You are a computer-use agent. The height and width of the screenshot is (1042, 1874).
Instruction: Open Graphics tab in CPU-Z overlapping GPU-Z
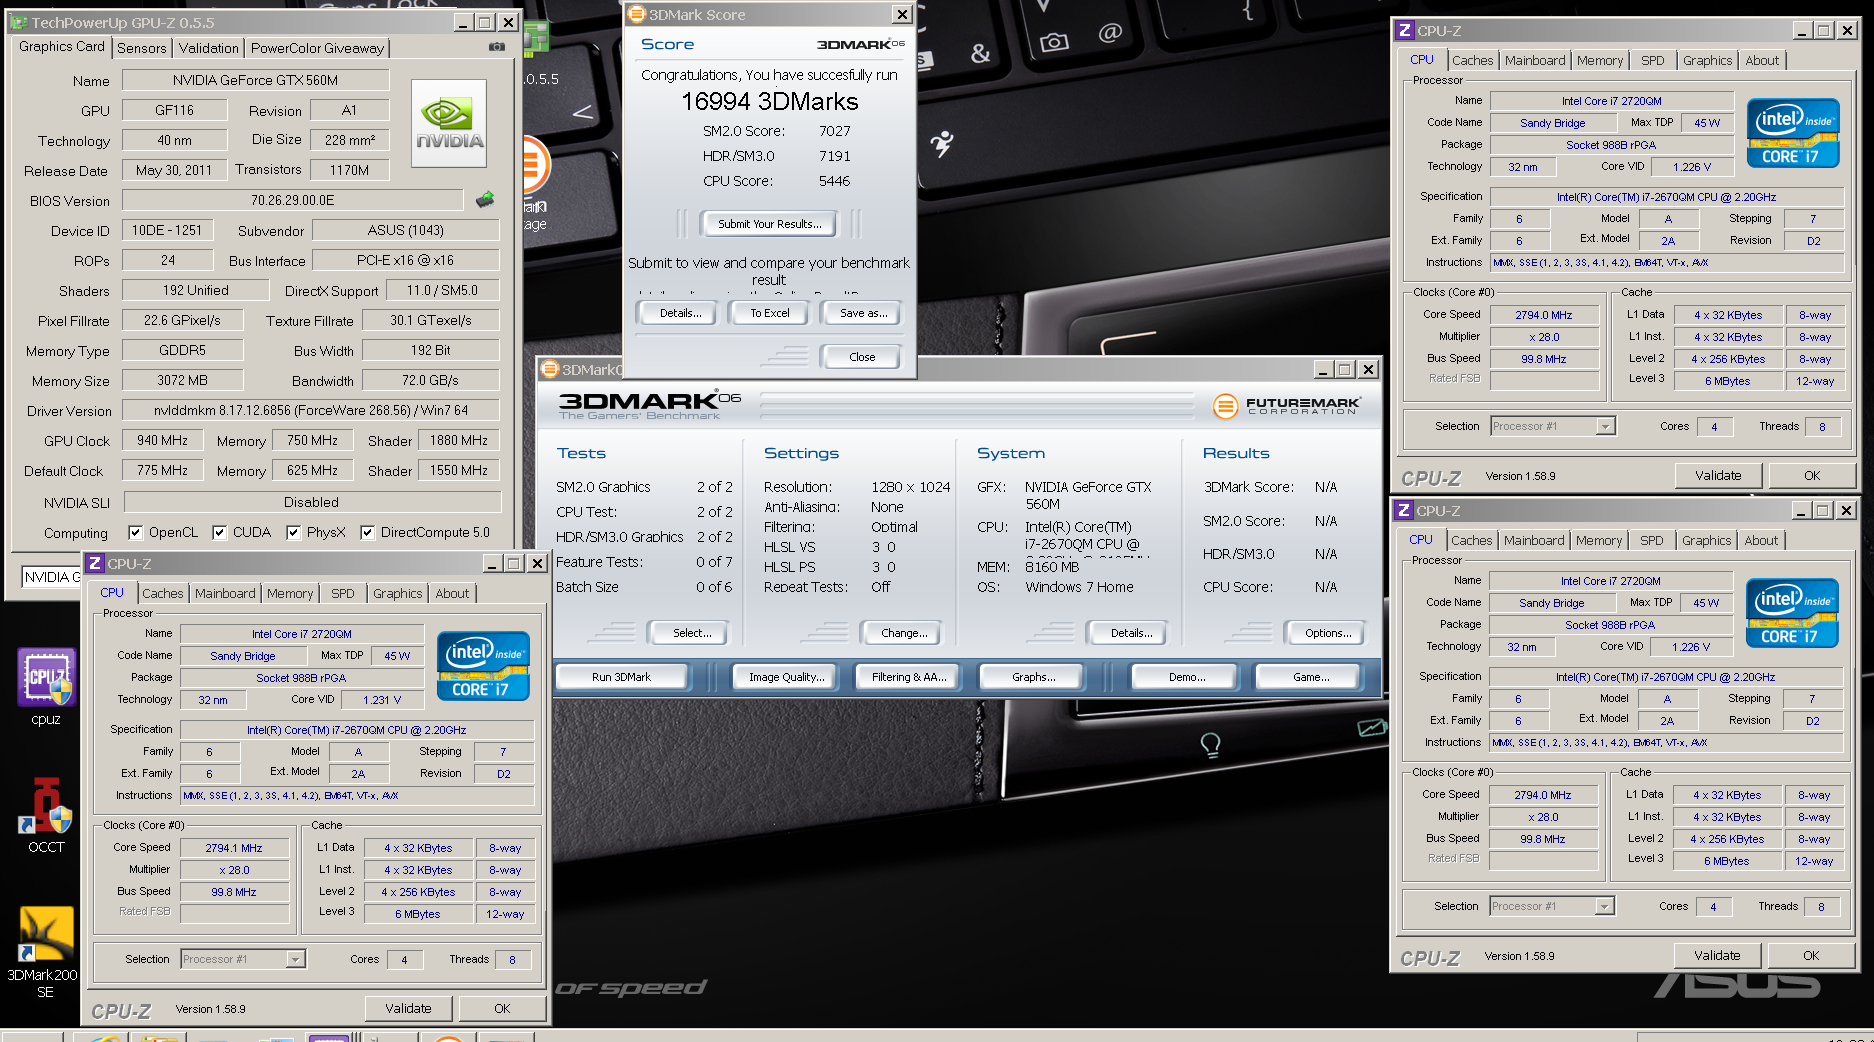pyautogui.click(x=398, y=593)
